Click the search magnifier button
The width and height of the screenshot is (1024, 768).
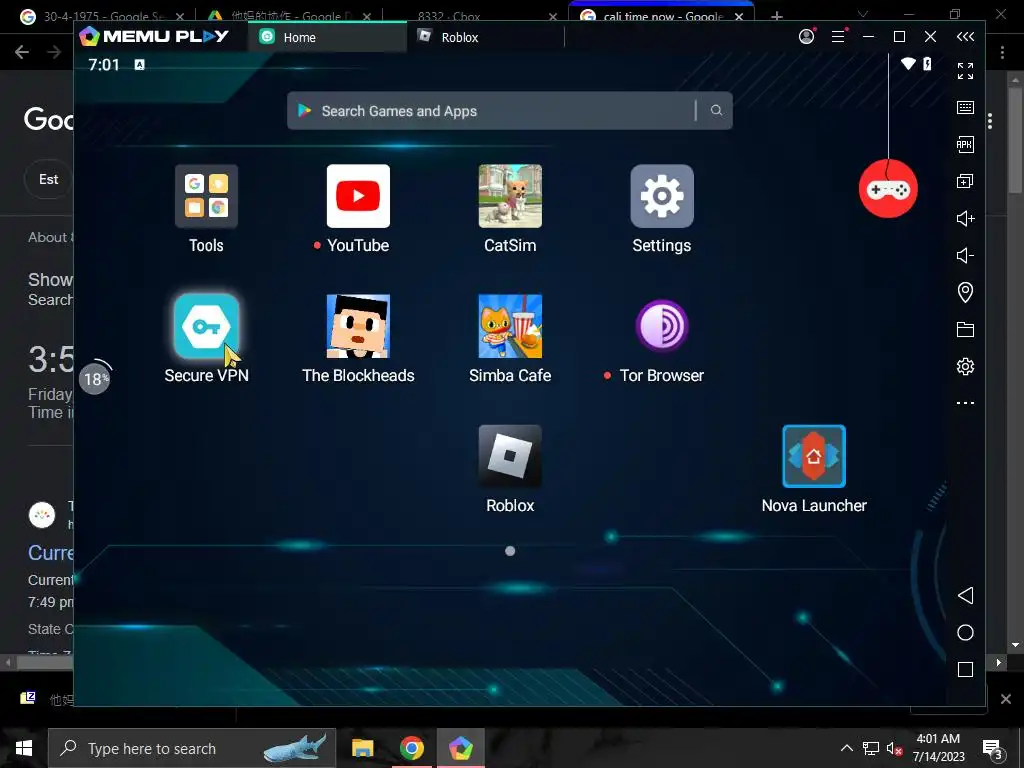click(x=716, y=110)
